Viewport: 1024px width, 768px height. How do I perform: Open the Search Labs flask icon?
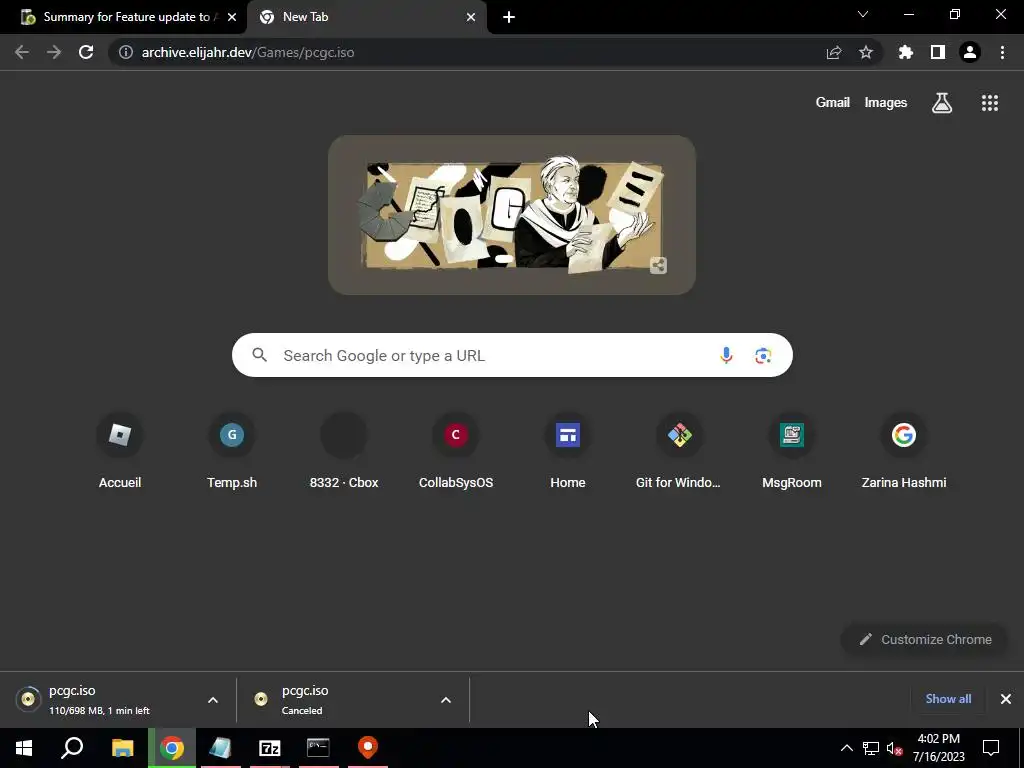click(942, 103)
